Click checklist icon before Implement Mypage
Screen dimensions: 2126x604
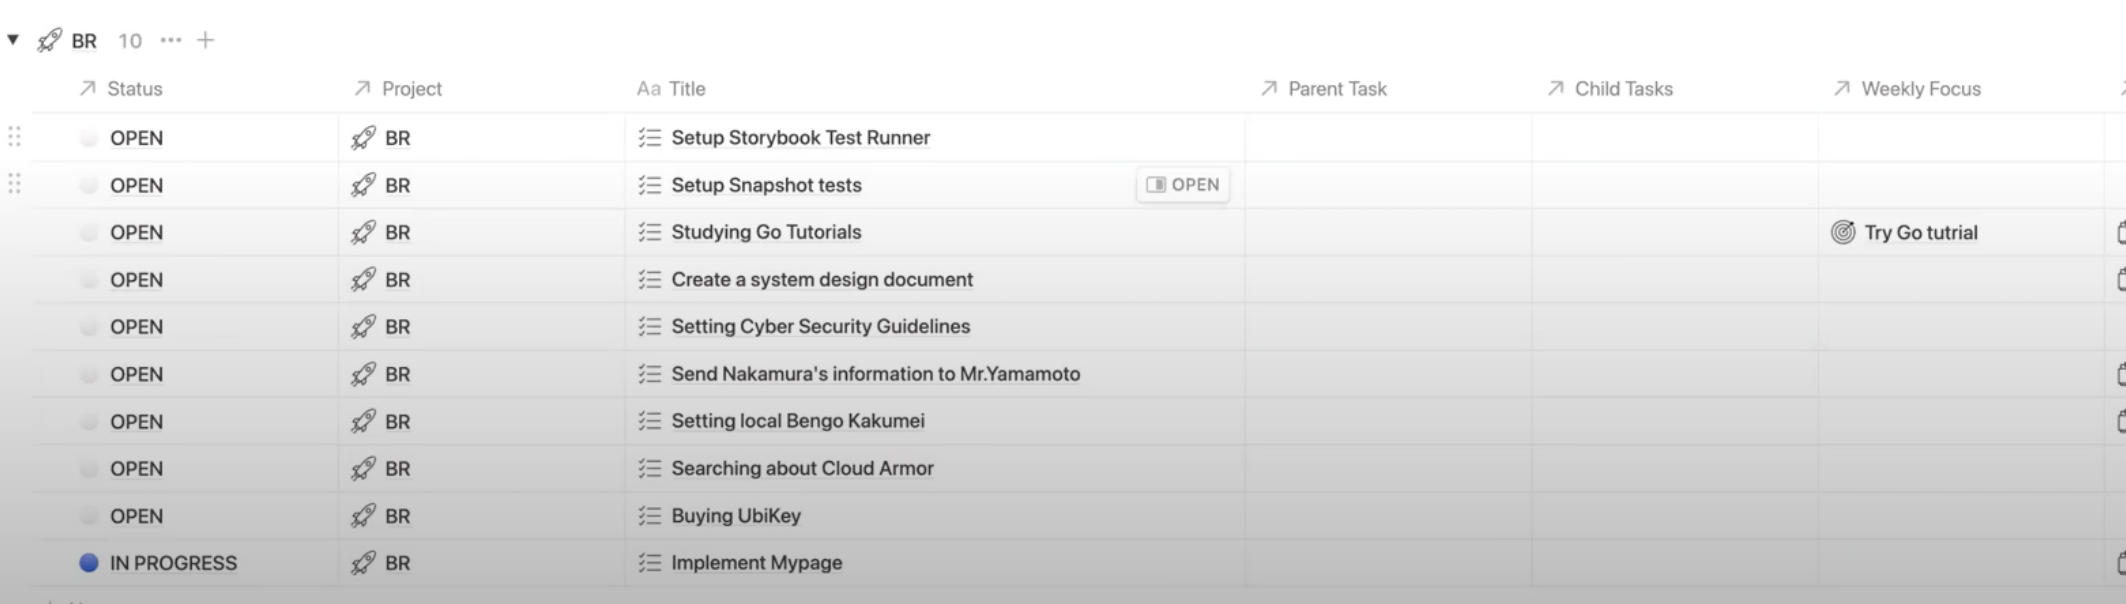coord(650,563)
